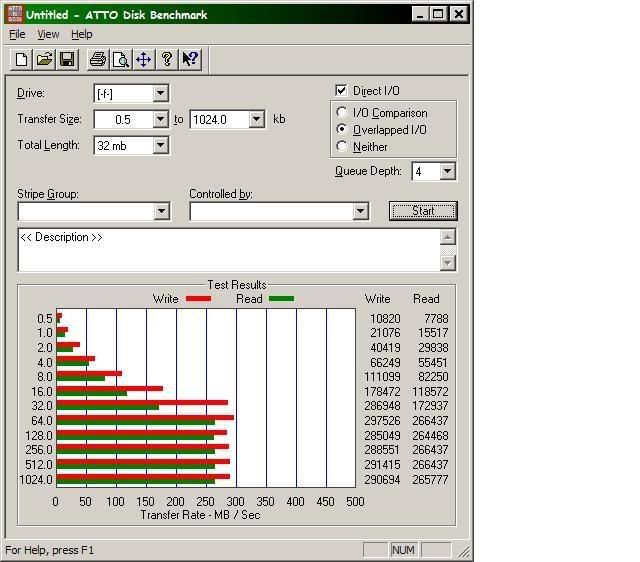
Task: Click the Open file folder icon
Action: [44, 60]
